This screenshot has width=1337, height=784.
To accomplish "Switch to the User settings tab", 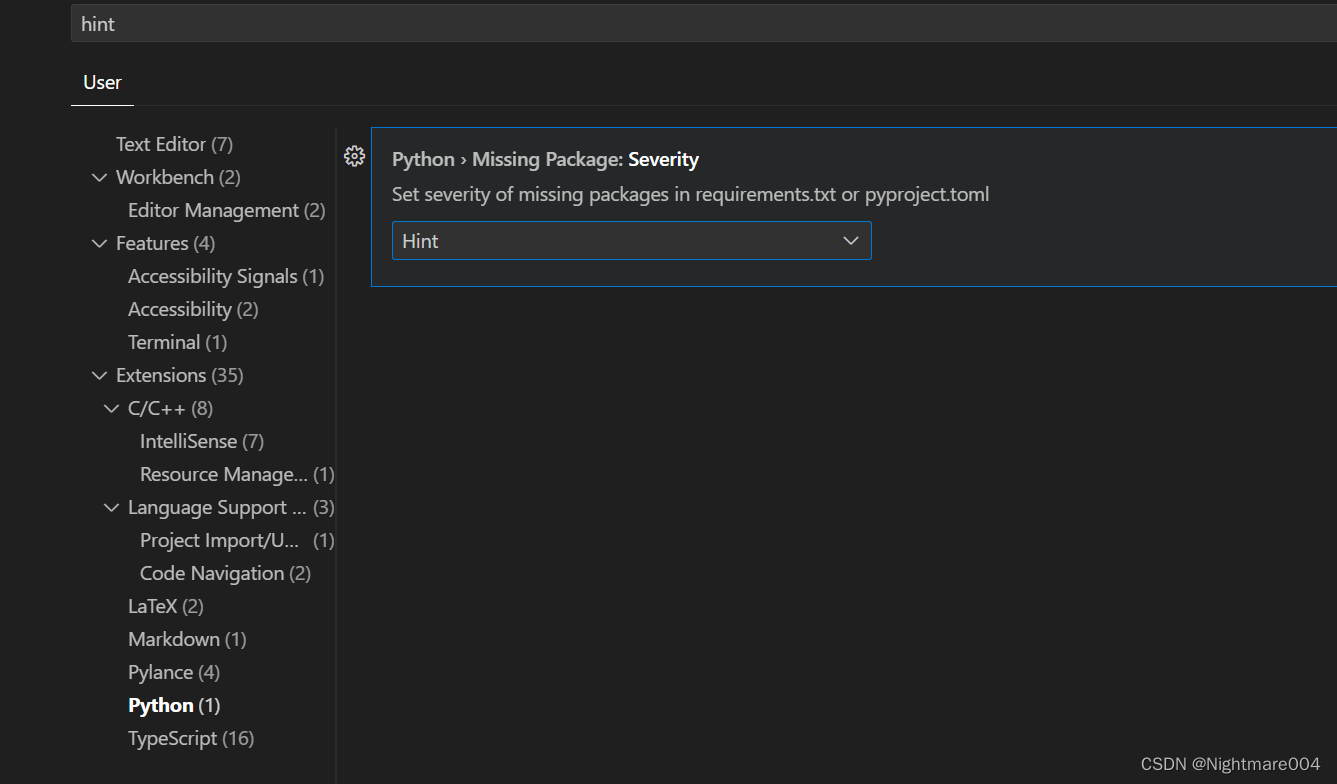I will coord(102,83).
